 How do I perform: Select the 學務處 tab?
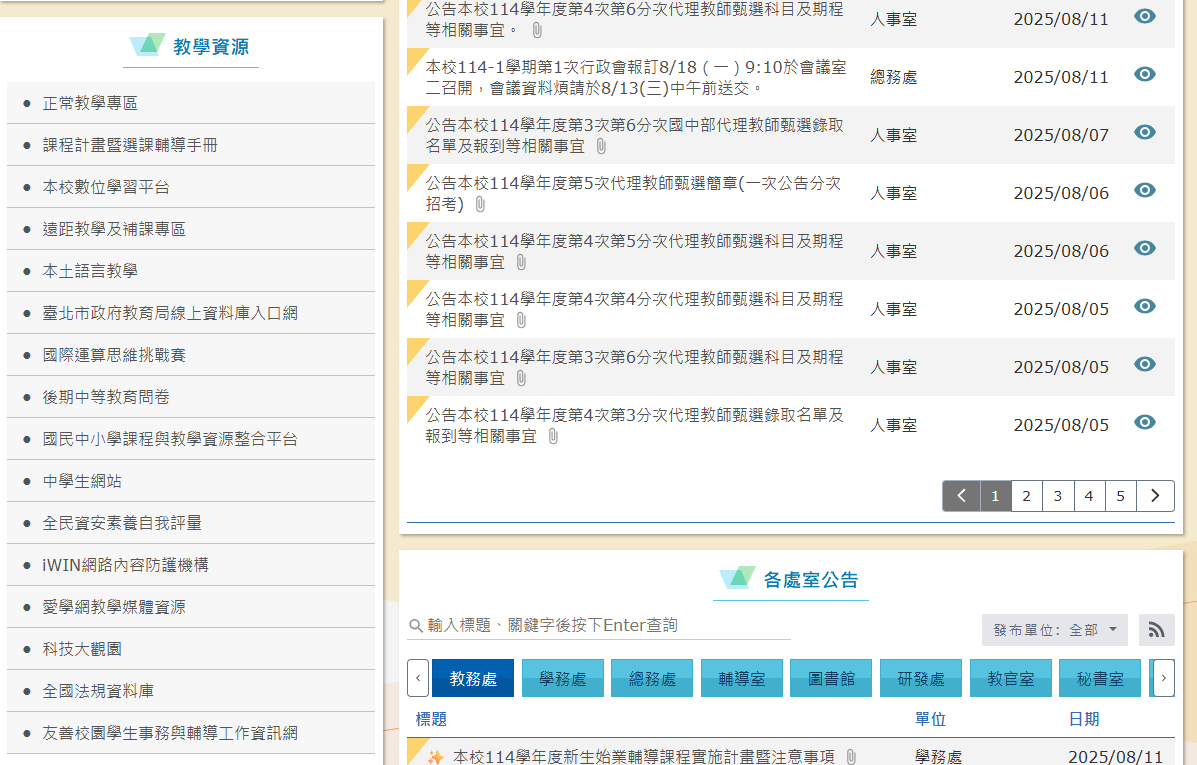point(562,679)
